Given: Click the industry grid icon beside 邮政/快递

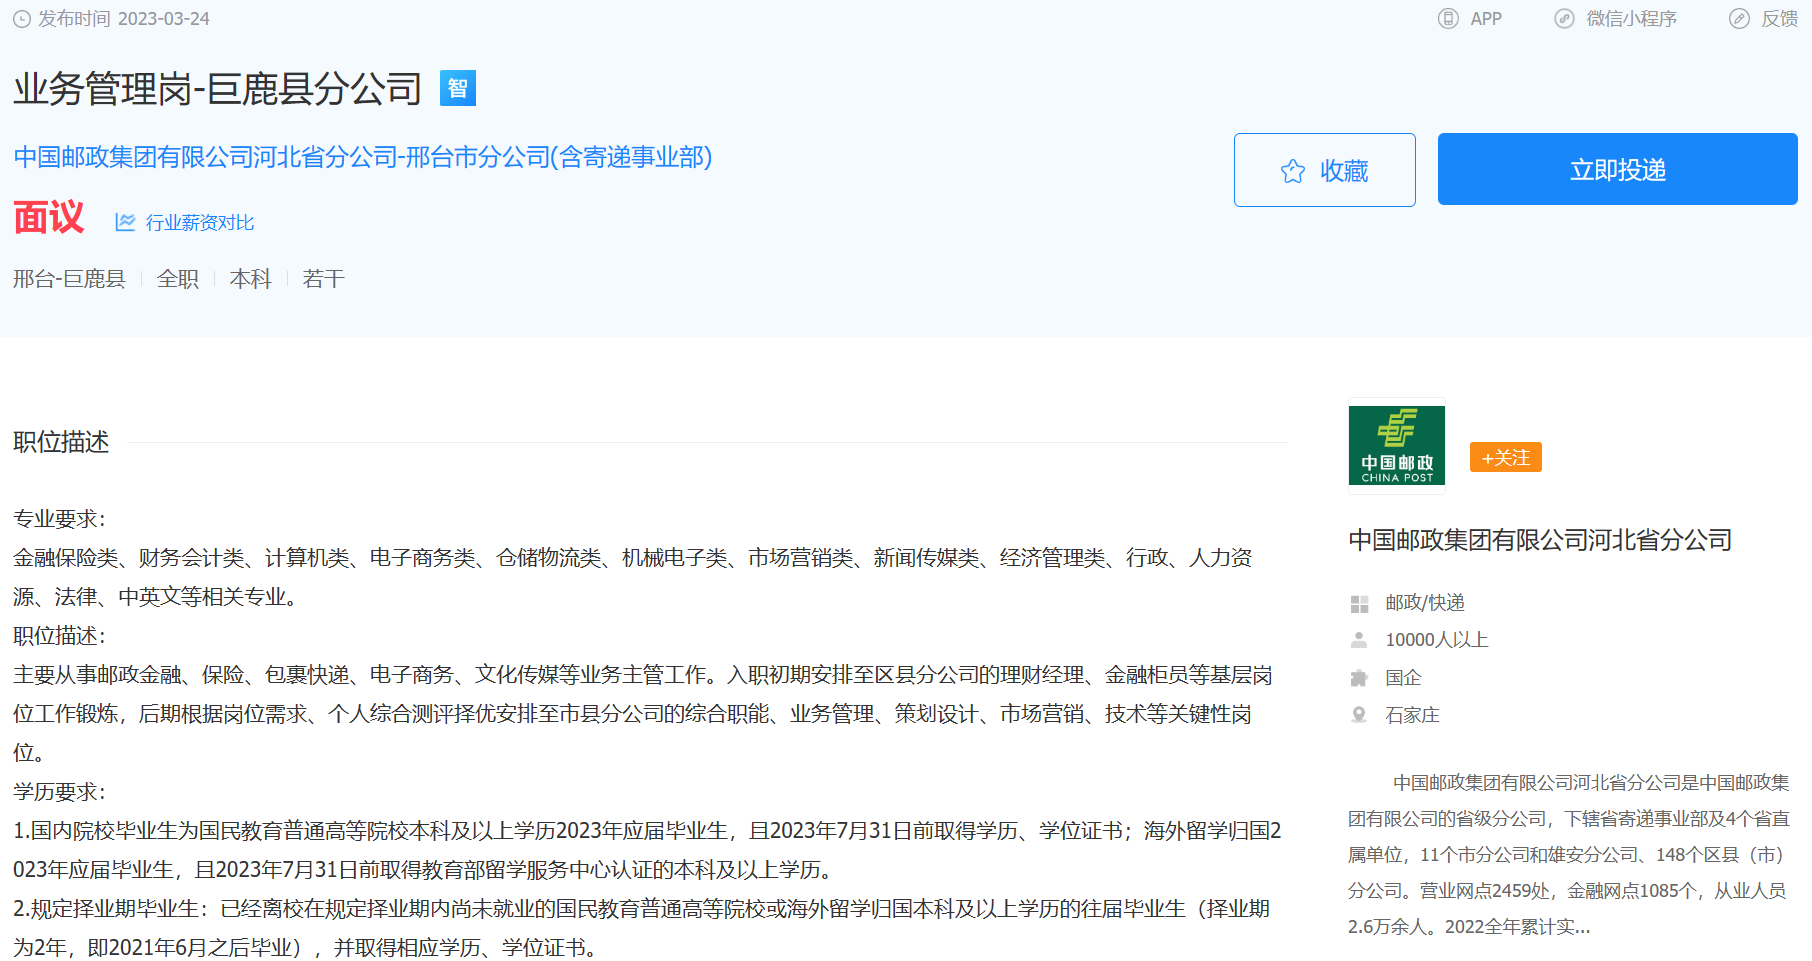Looking at the screenshot, I should click(1359, 604).
